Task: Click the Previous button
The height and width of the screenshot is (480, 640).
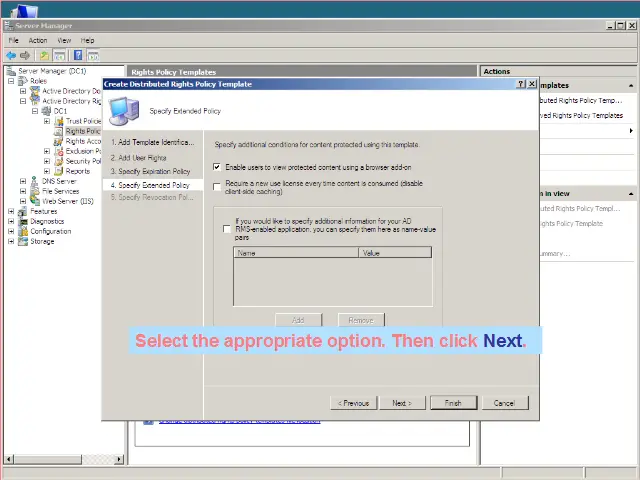Action: [353, 403]
